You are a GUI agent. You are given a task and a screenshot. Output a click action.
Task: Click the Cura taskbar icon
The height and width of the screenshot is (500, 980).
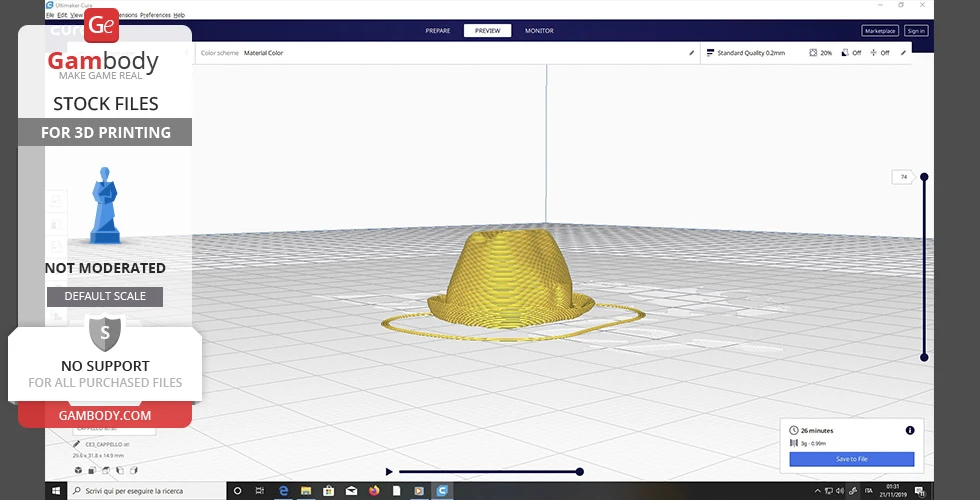click(x=442, y=491)
